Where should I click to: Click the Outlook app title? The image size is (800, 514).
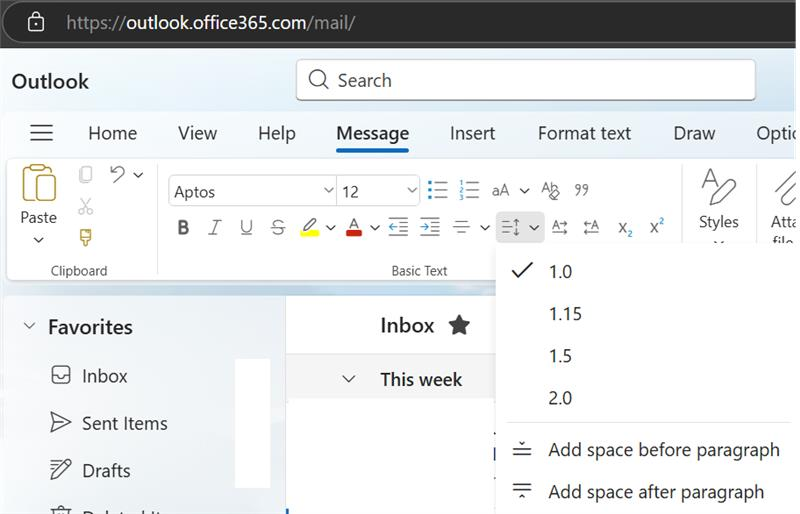point(50,82)
